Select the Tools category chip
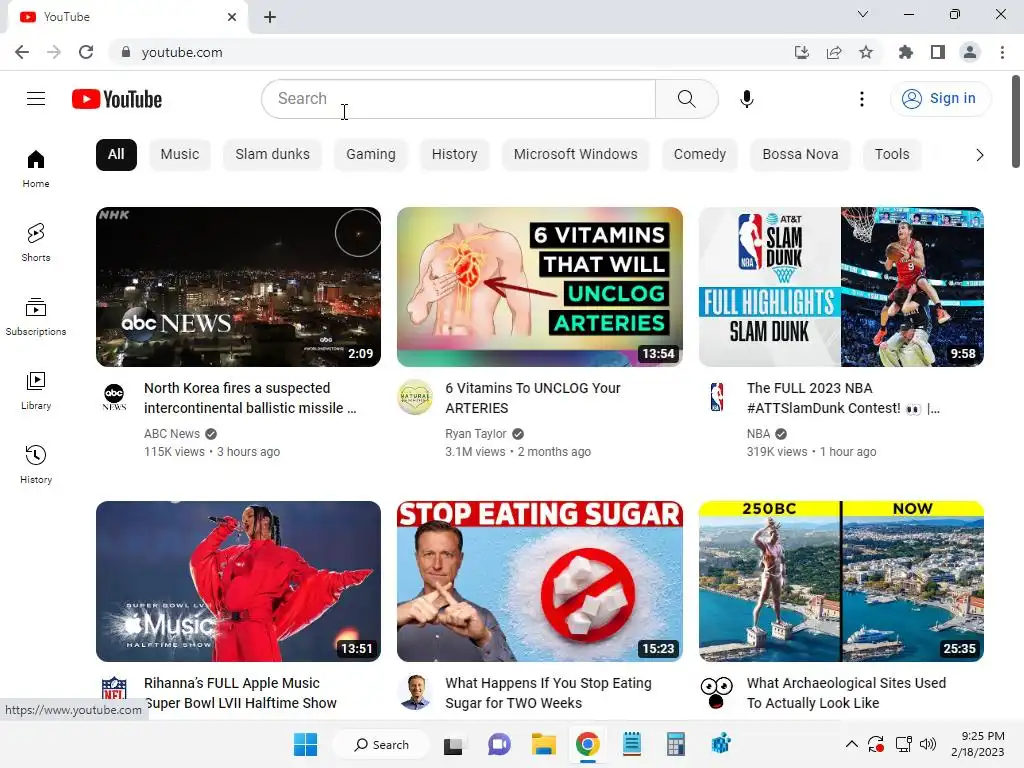 (892, 155)
